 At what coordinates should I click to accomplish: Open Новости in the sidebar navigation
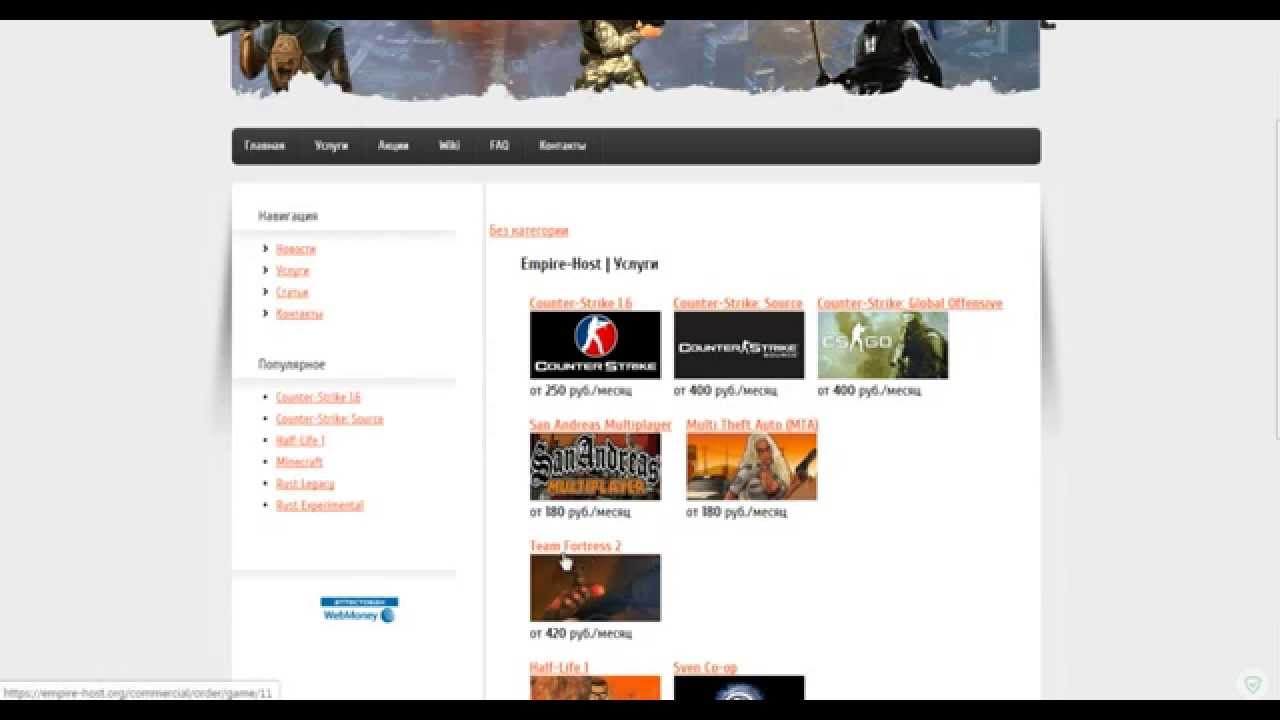pos(296,249)
